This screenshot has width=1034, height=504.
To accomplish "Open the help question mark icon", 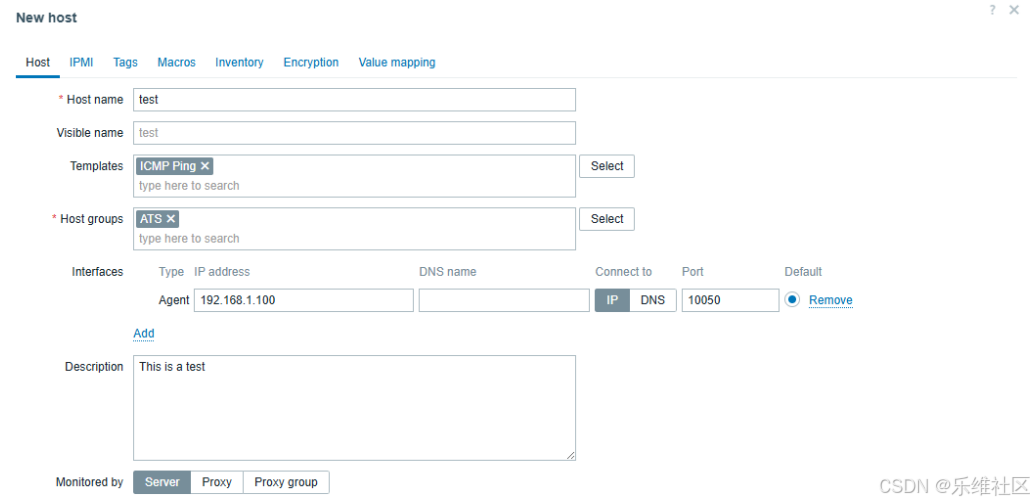I will point(992,10).
